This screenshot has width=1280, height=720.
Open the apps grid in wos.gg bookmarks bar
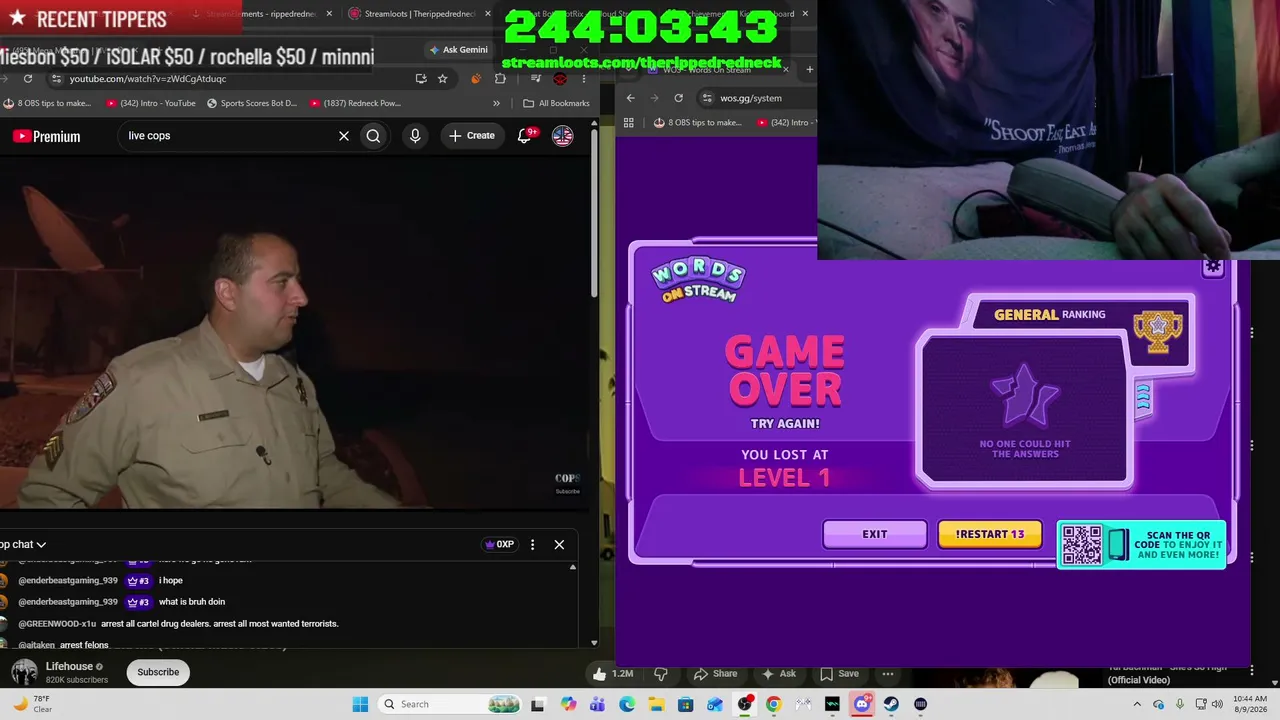[629, 123]
